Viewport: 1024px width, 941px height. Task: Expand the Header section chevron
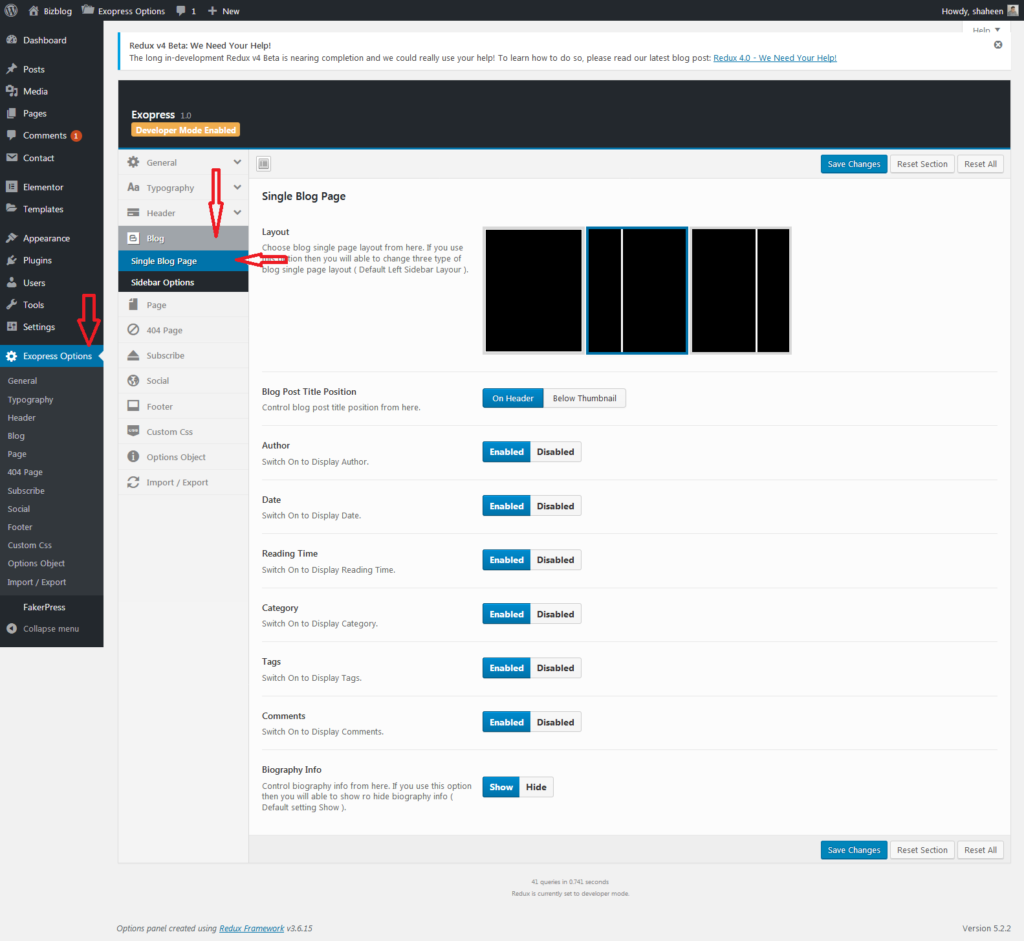coord(237,212)
